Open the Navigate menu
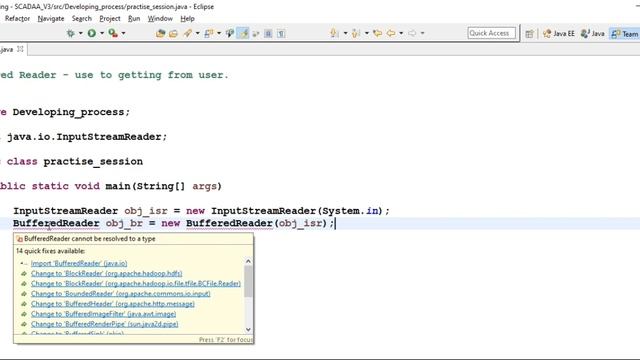The height and width of the screenshot is (360, 640). click(x=51, y=18)
